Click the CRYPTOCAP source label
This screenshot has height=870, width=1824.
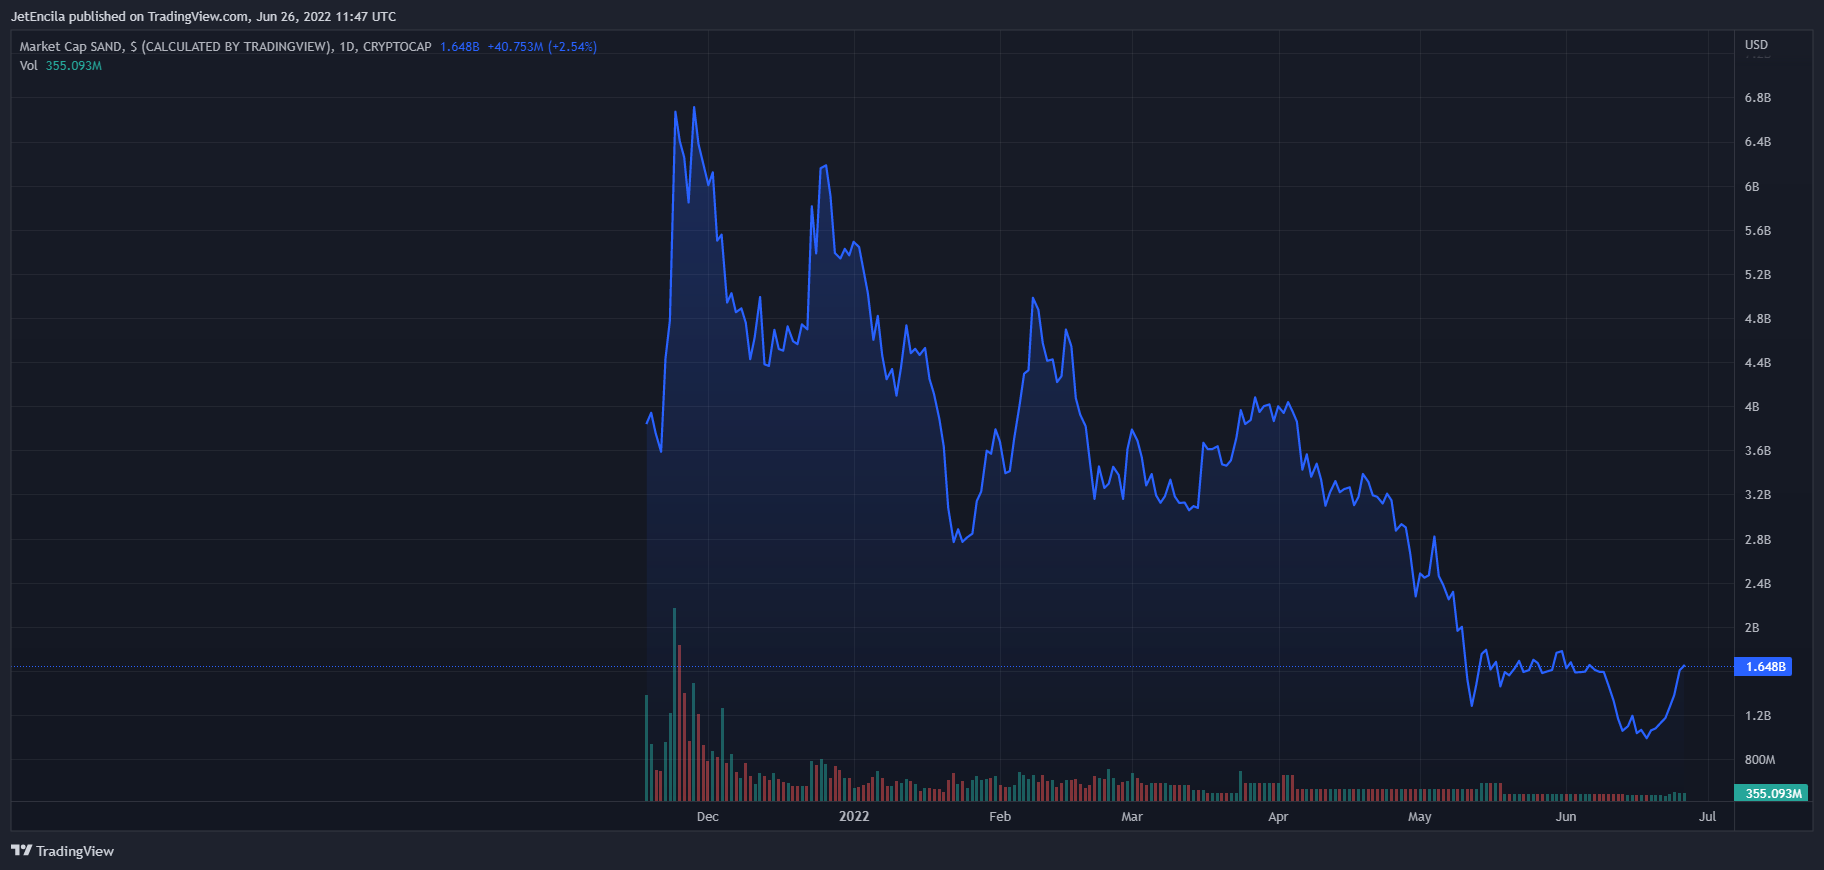coord(397,47)
